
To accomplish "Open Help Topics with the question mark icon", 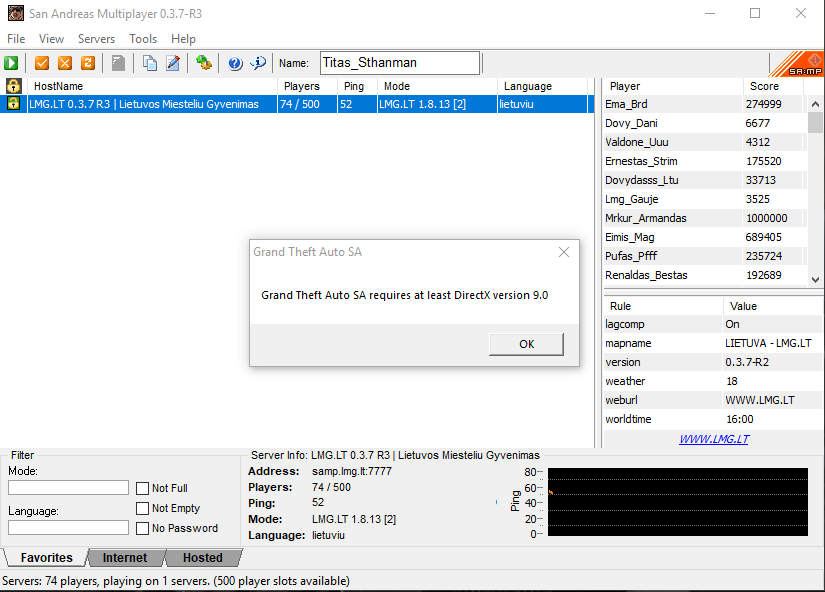I will tap(235, 63).
